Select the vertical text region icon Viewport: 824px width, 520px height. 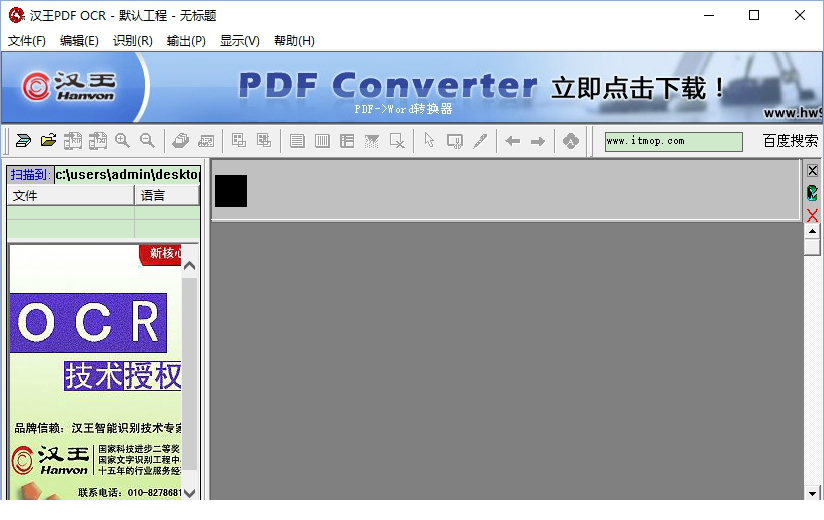[x=322, y=141]
